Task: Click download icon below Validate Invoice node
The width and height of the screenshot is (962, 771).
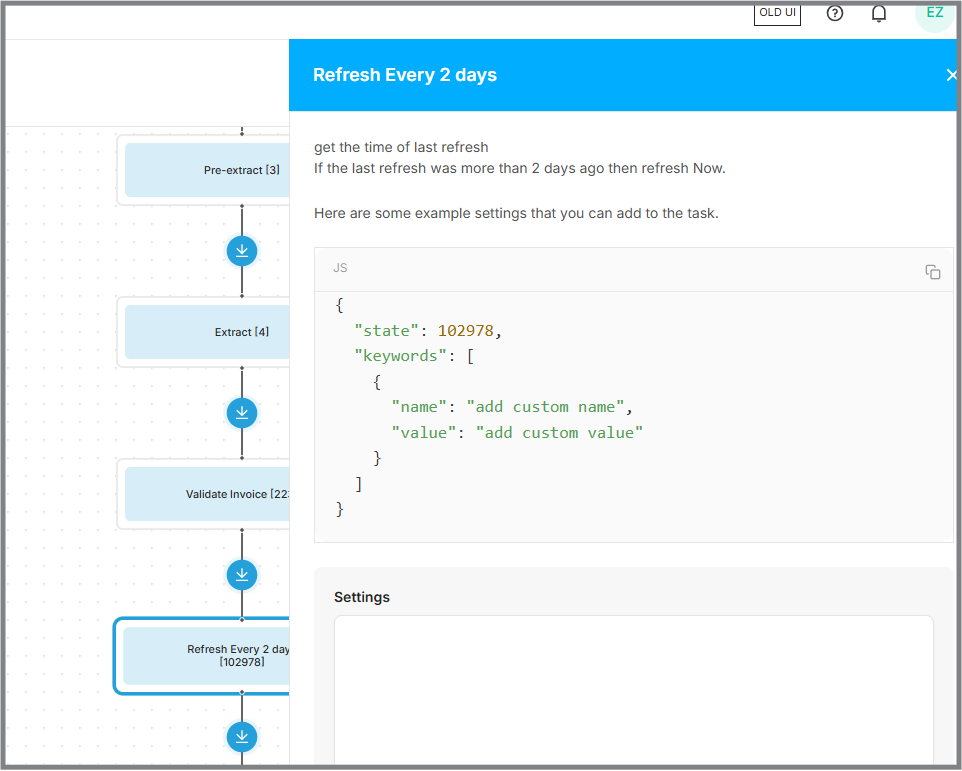Action: pos(242,575)
